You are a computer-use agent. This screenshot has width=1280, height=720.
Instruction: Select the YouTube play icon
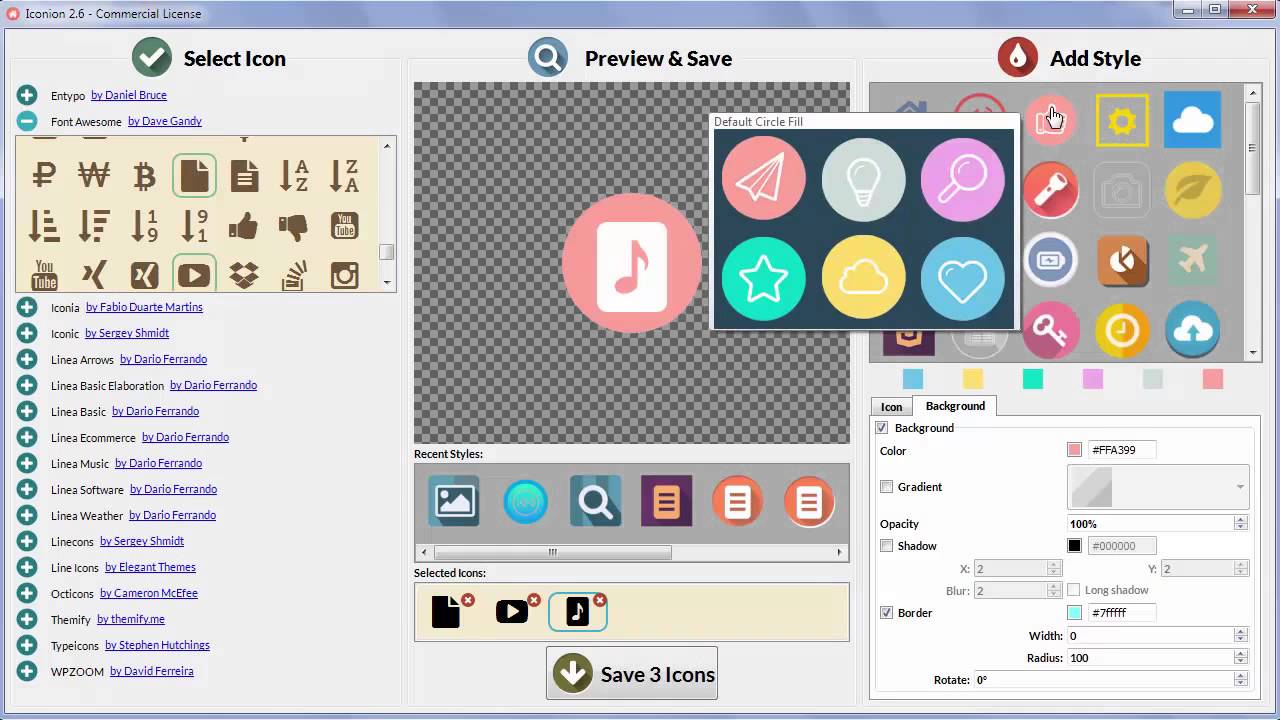click(194, 275)
